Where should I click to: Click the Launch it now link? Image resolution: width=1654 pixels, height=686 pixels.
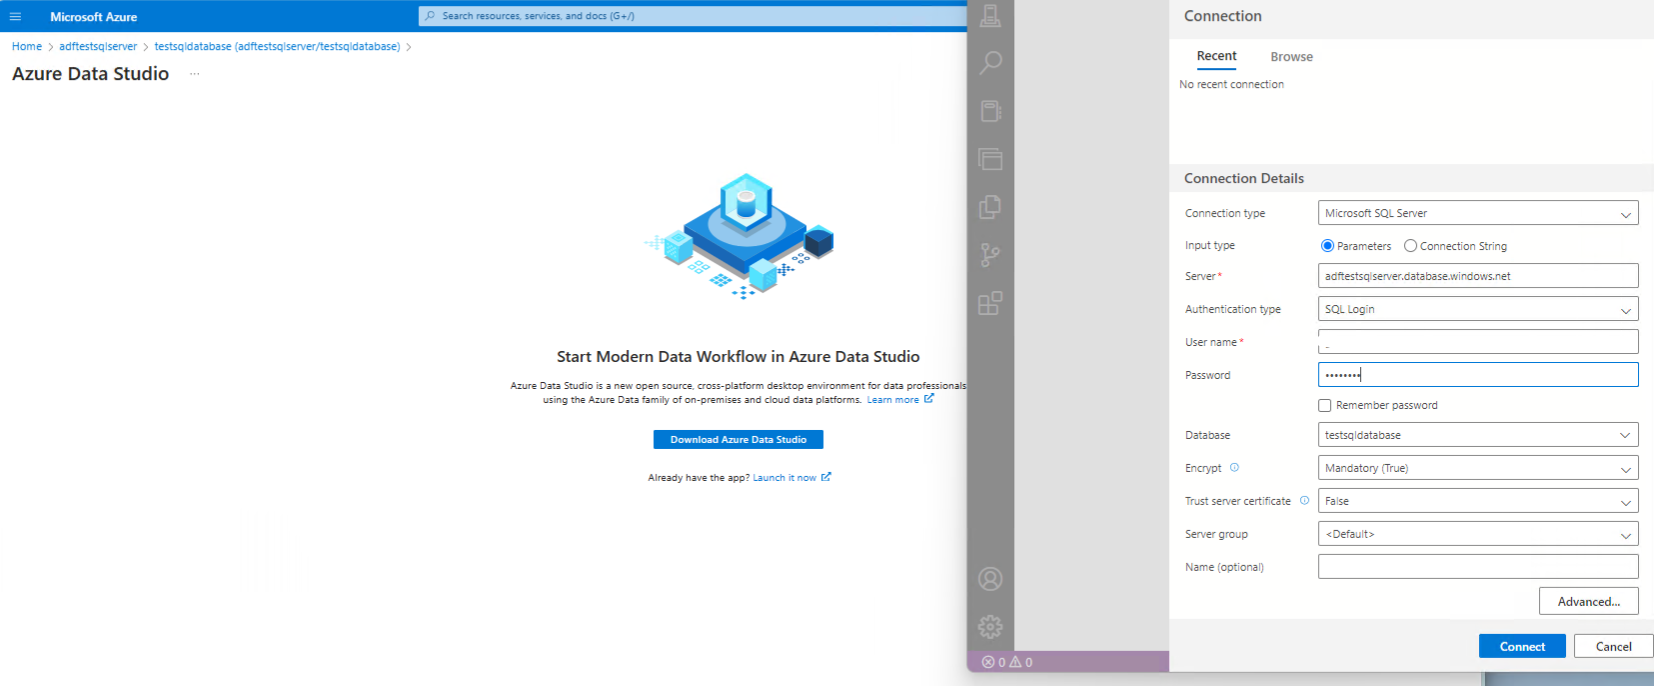[x=784, y=478]
